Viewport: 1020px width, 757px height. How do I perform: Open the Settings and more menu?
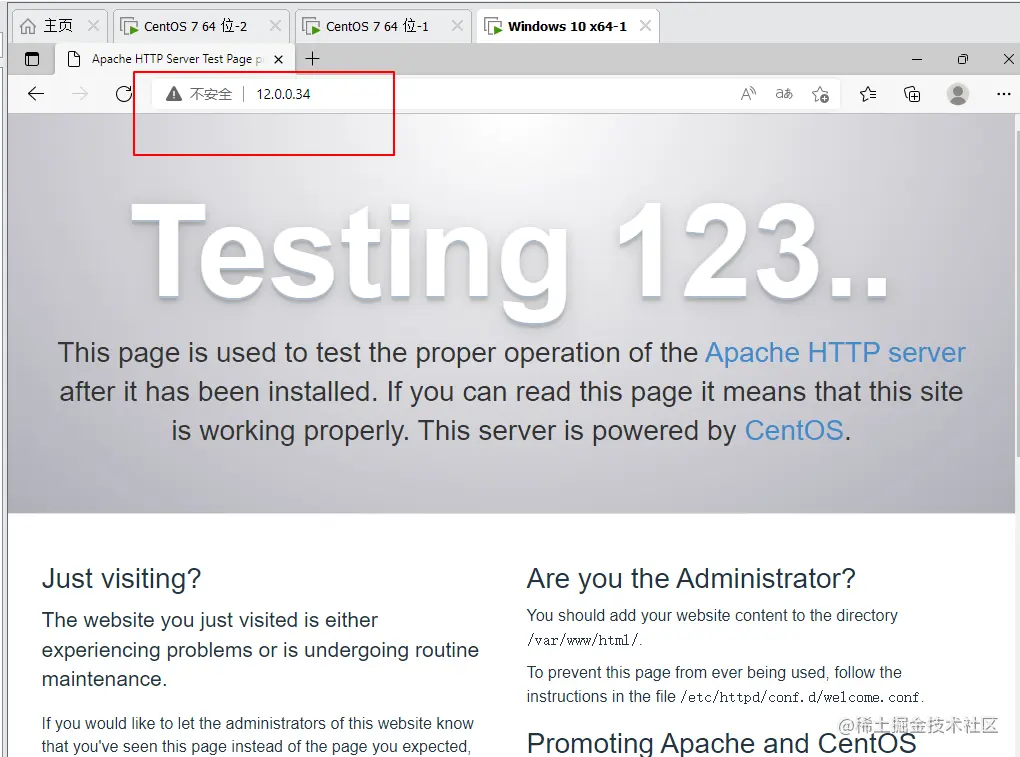pos(1004,94)
